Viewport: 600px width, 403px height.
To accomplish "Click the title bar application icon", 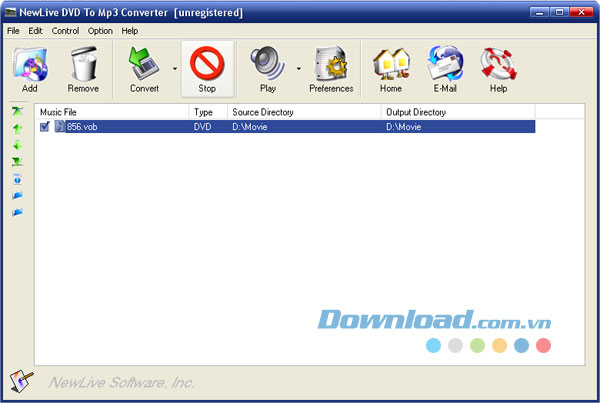I will pyautogui.click(x=10, y=13).
